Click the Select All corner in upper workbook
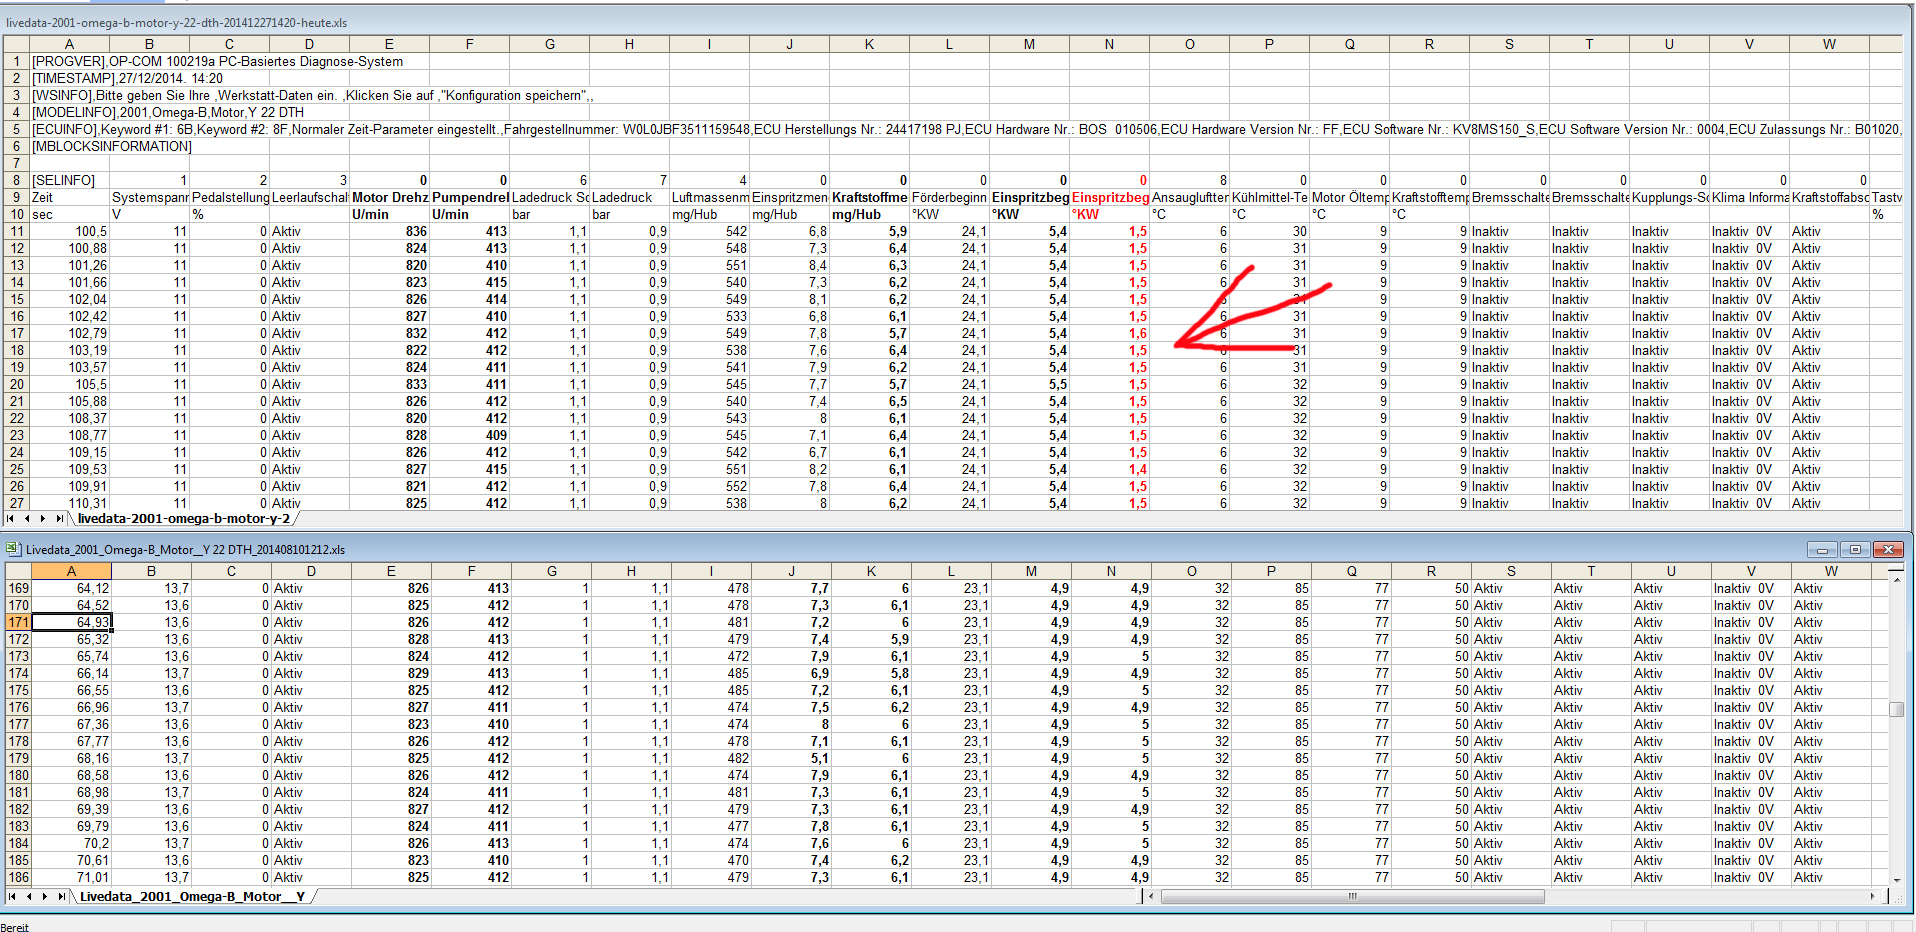 (16, 44)
